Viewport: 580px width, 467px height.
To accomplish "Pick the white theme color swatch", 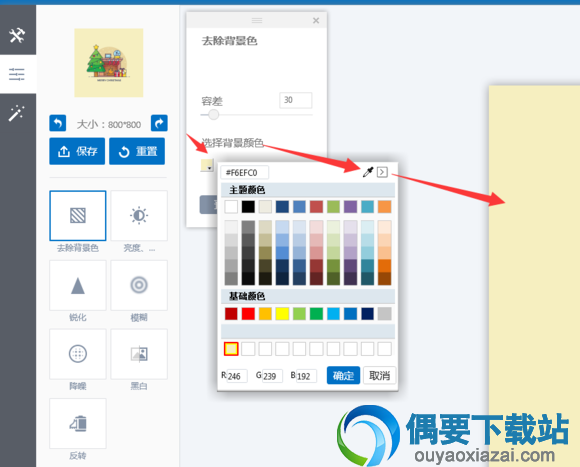I will (231, 207).
